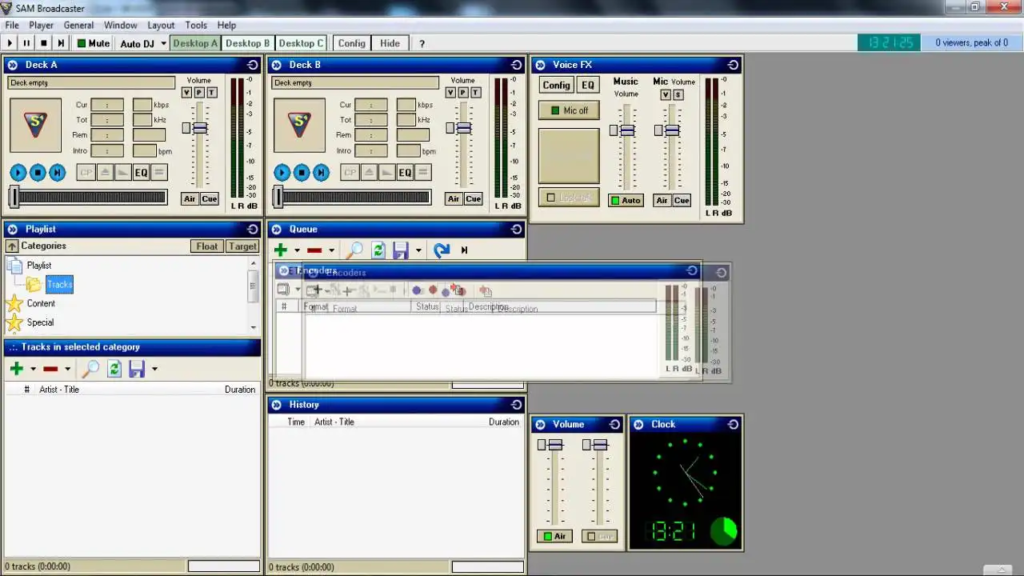The image size is (1024, 576).
Task: Open Config in the Voice FX panel
Action: pos(556,85)
